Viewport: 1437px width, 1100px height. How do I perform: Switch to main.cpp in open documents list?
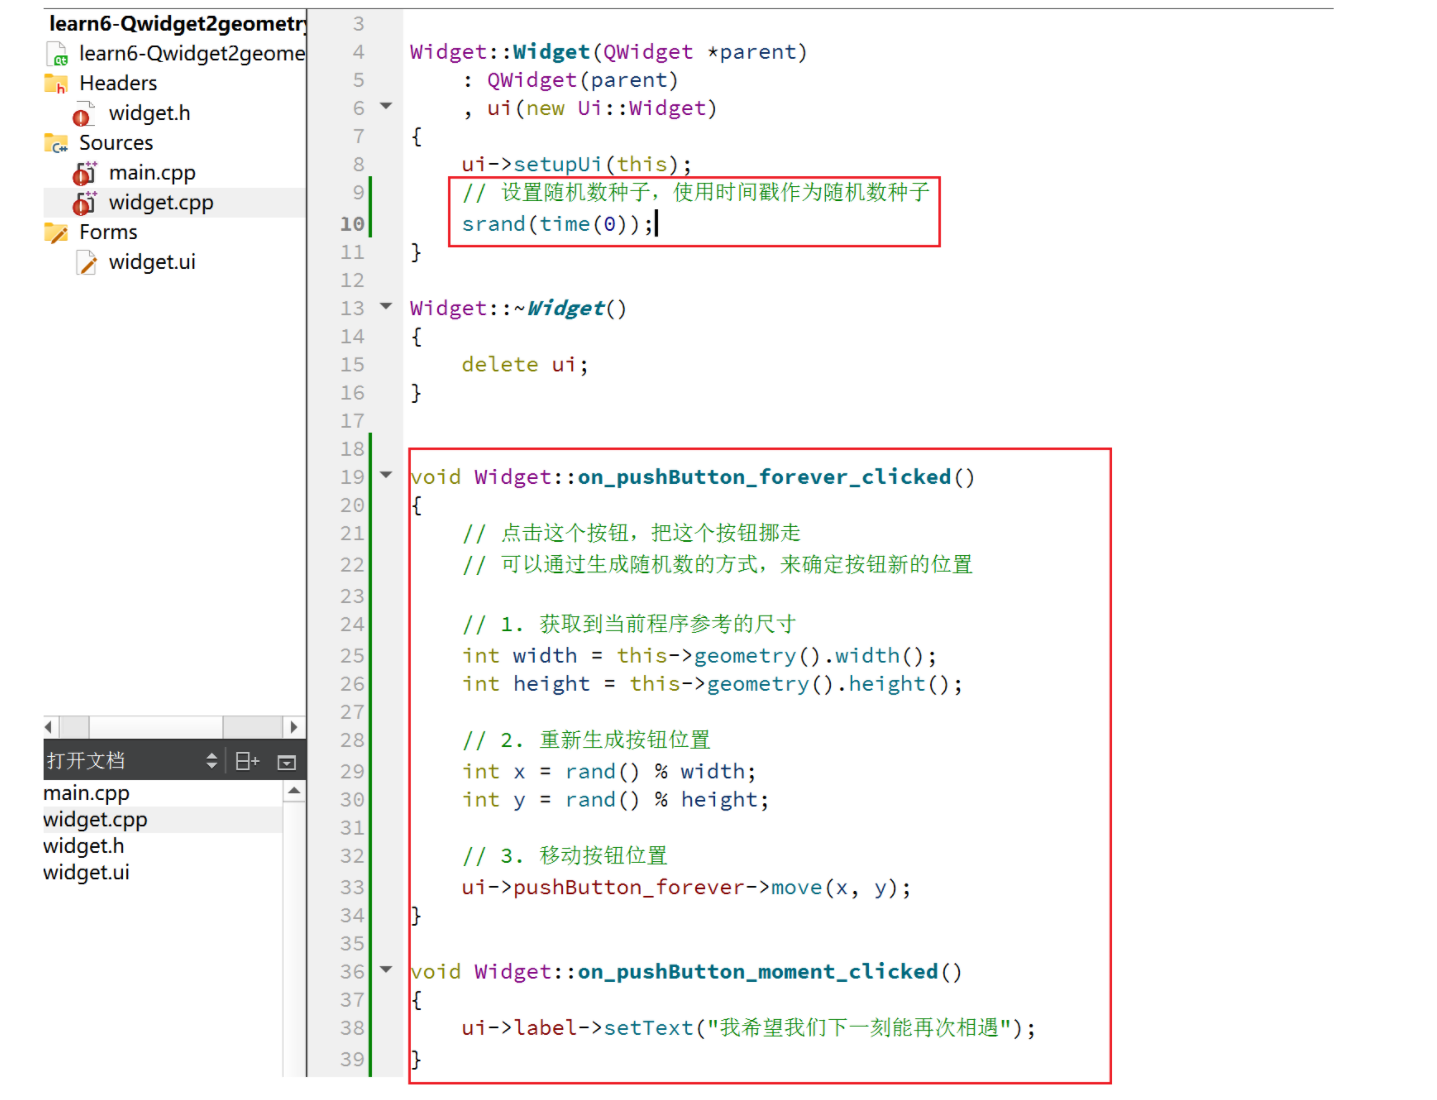pos(86,793)
